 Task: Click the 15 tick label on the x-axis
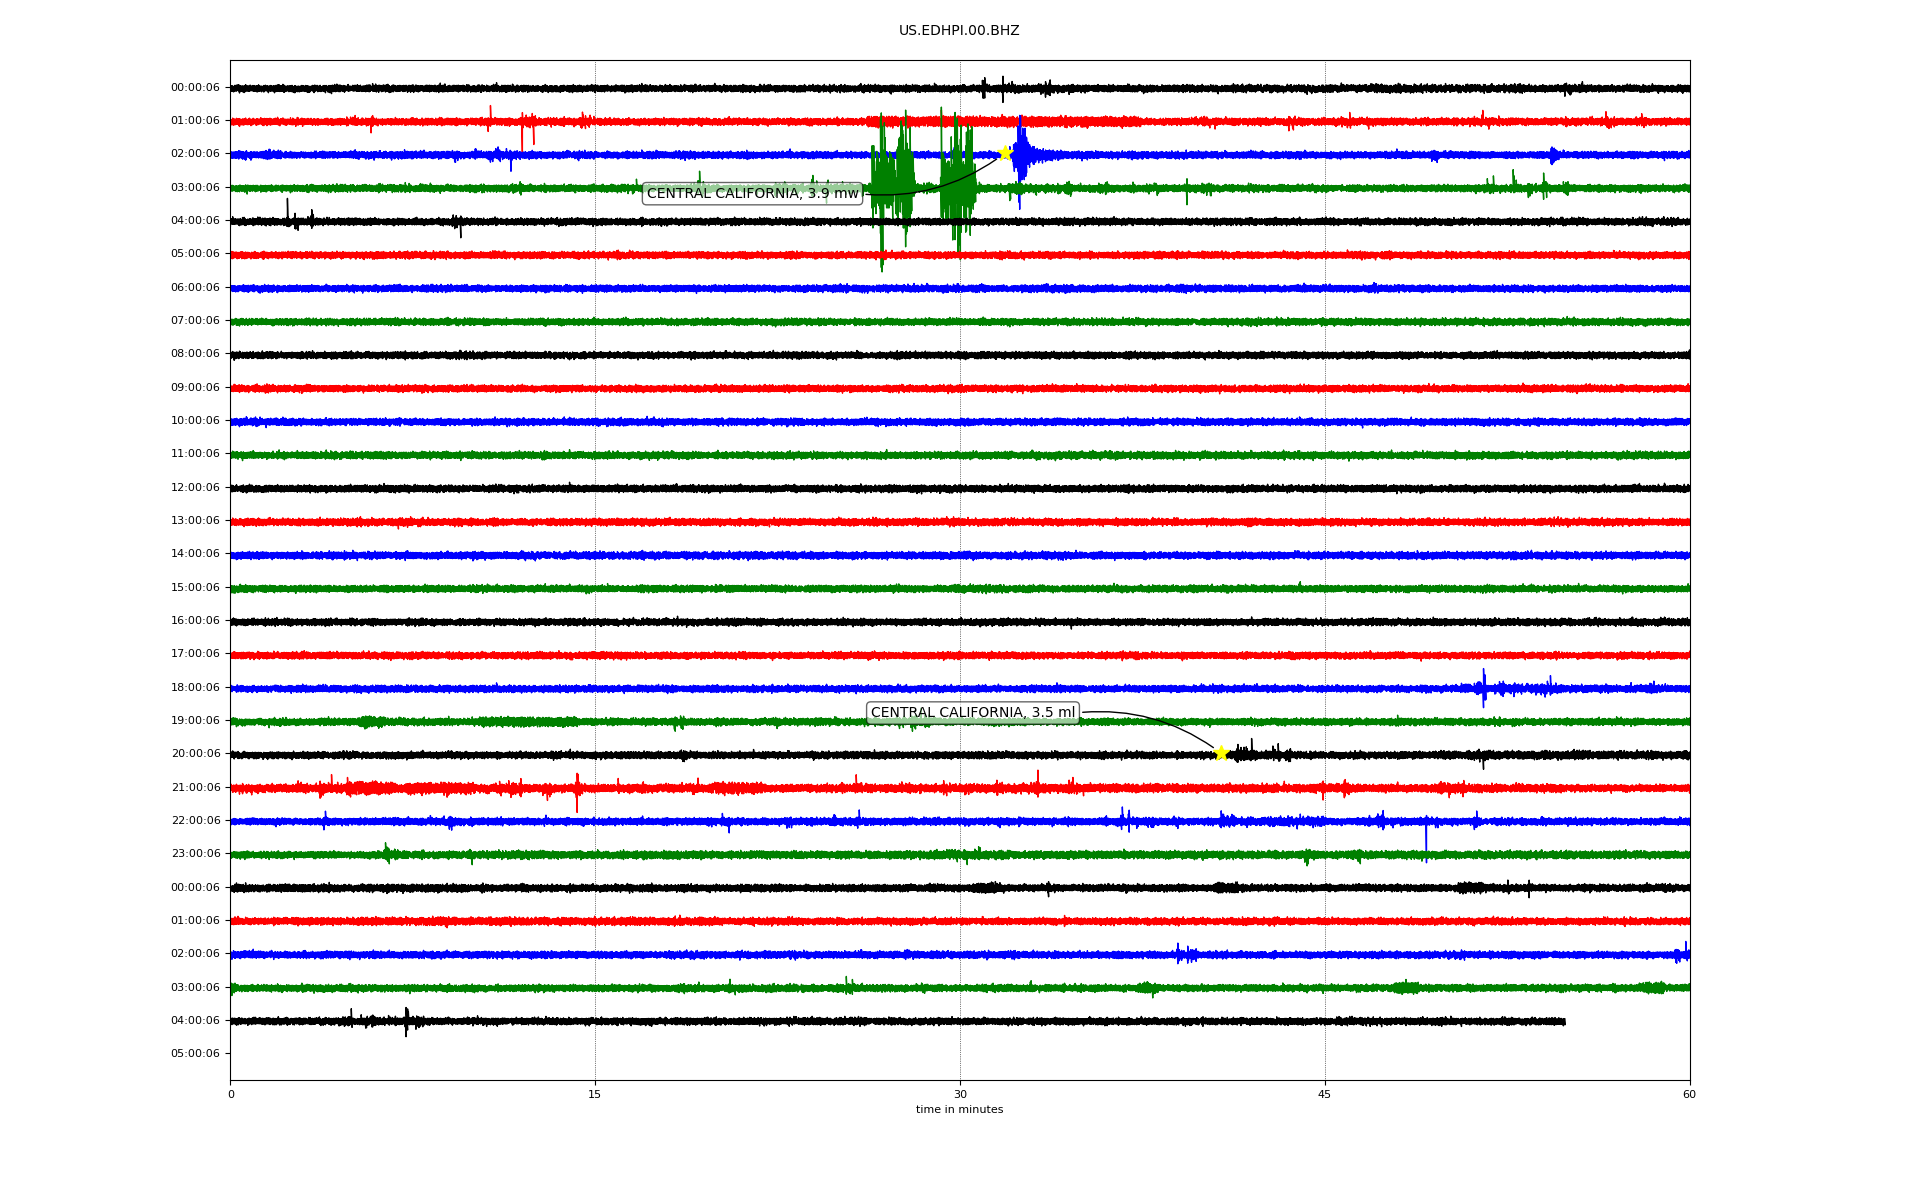[x=595, y=1094]
